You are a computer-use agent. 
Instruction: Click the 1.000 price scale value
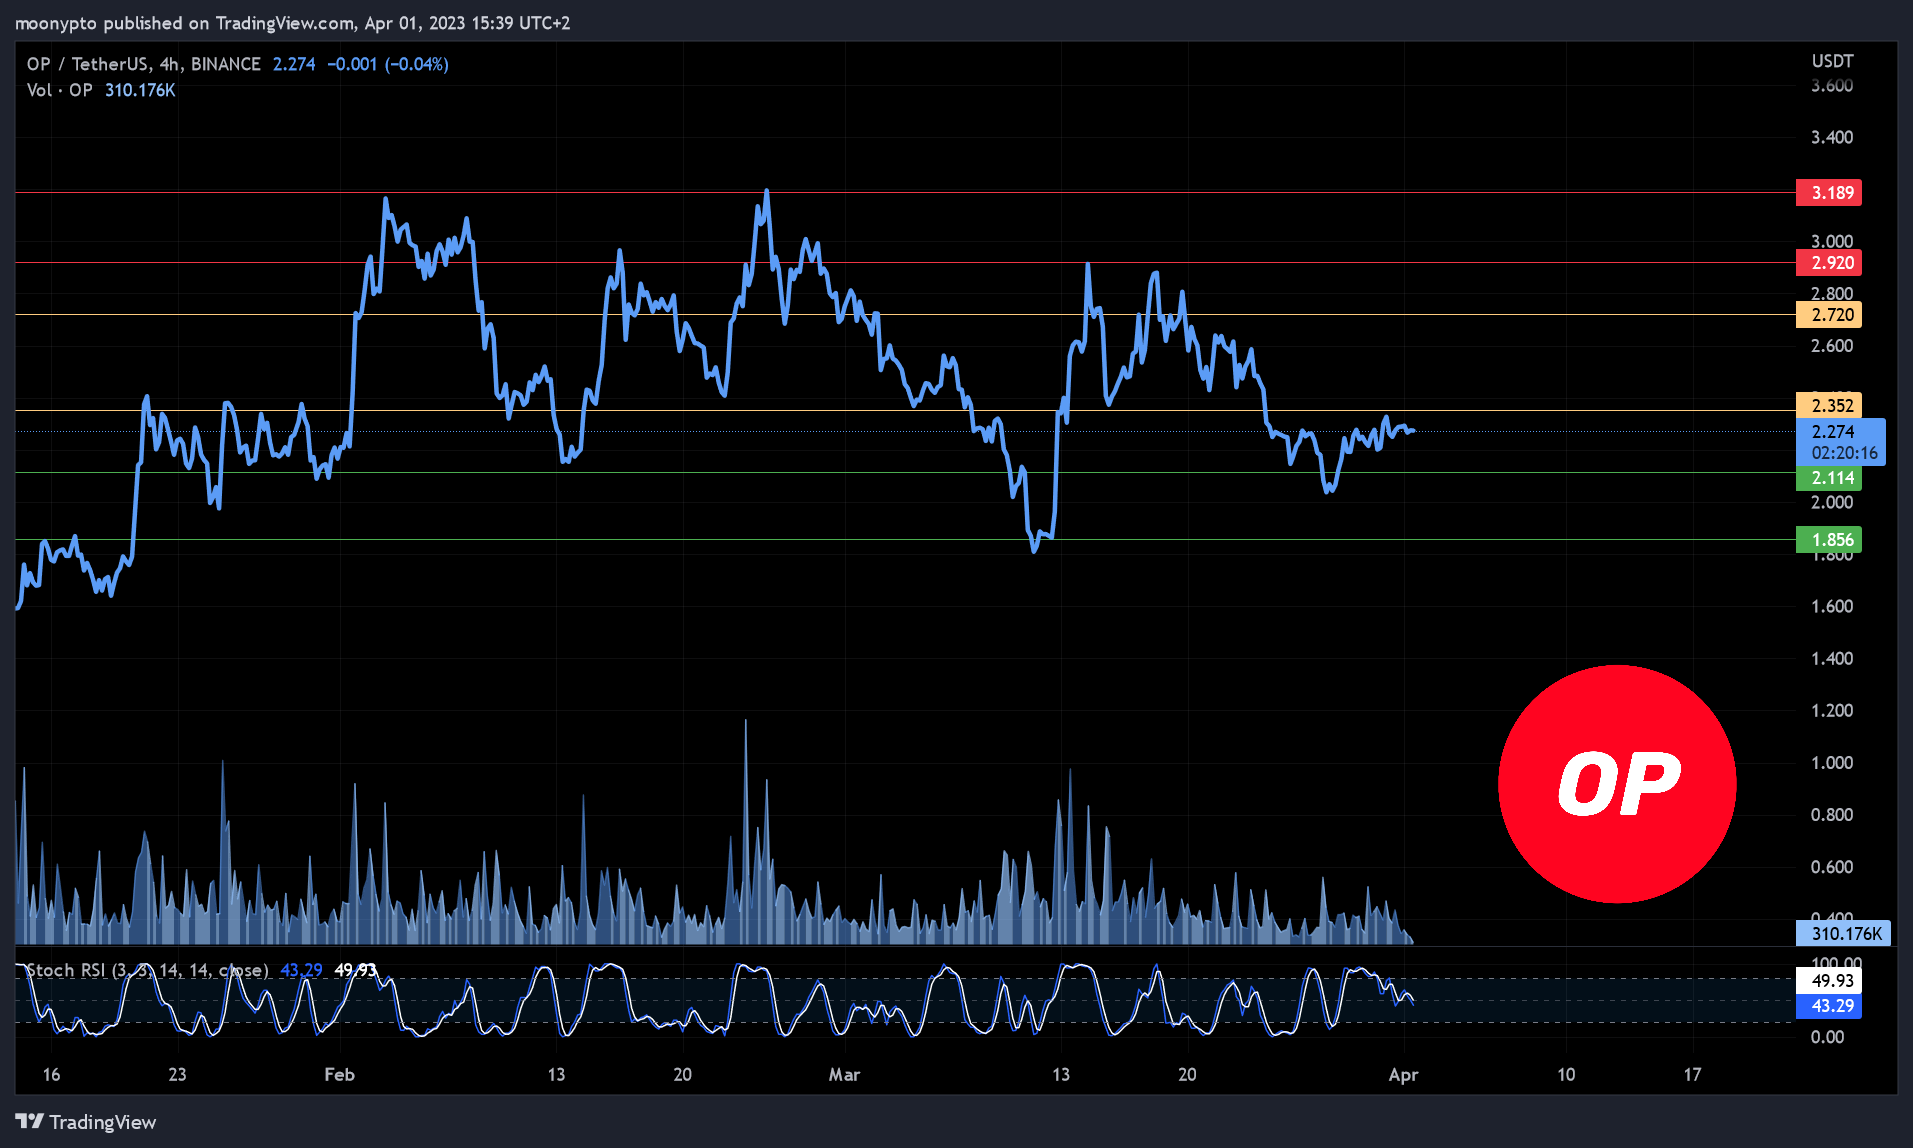(x=1832, y=762)
